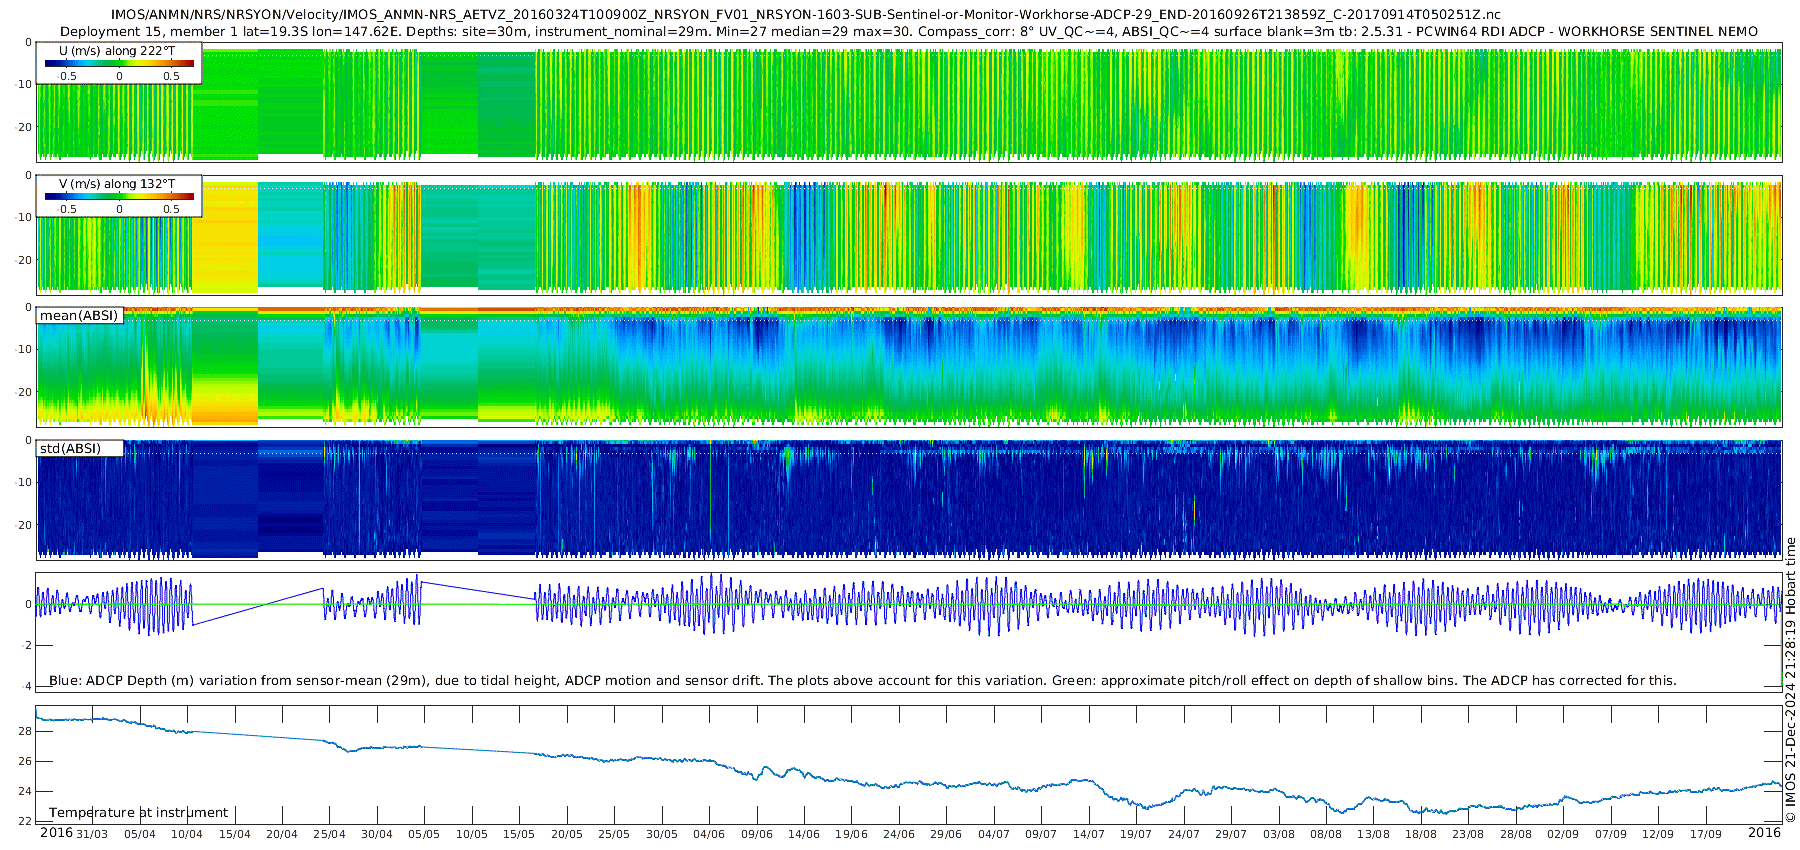Select the mean(ABSI) panel label
Viewport: 1800px width, 850px height.
pyautogui.click(x=79, y=316)
